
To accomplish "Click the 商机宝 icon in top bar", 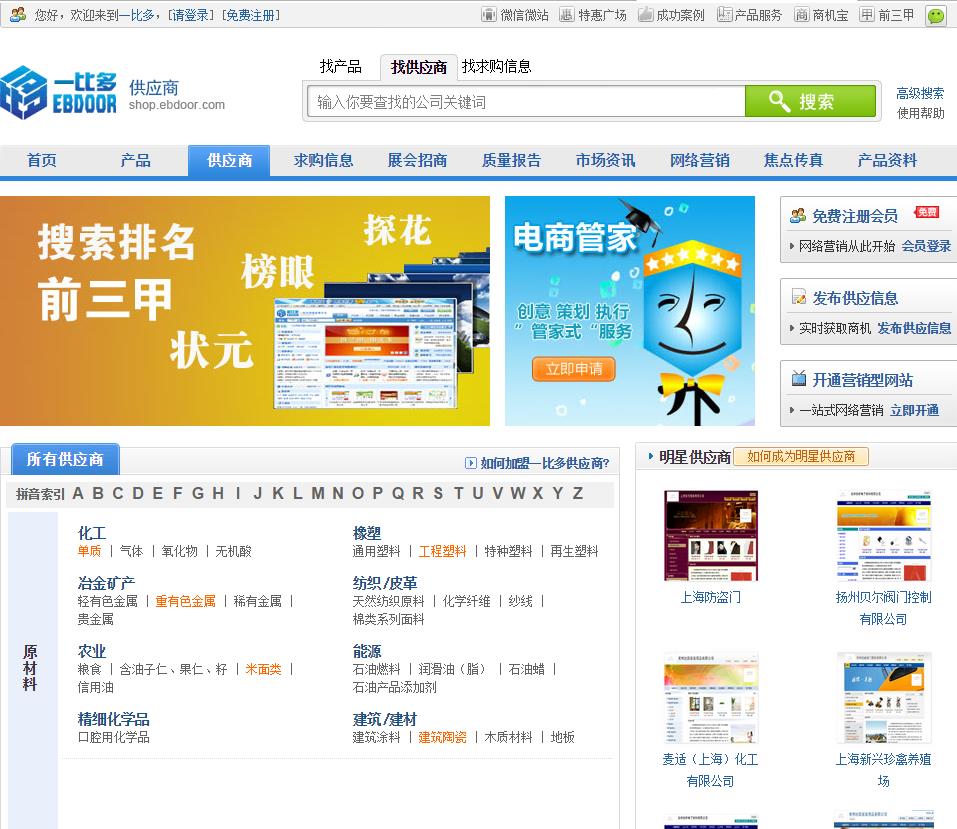I will 801,15.
